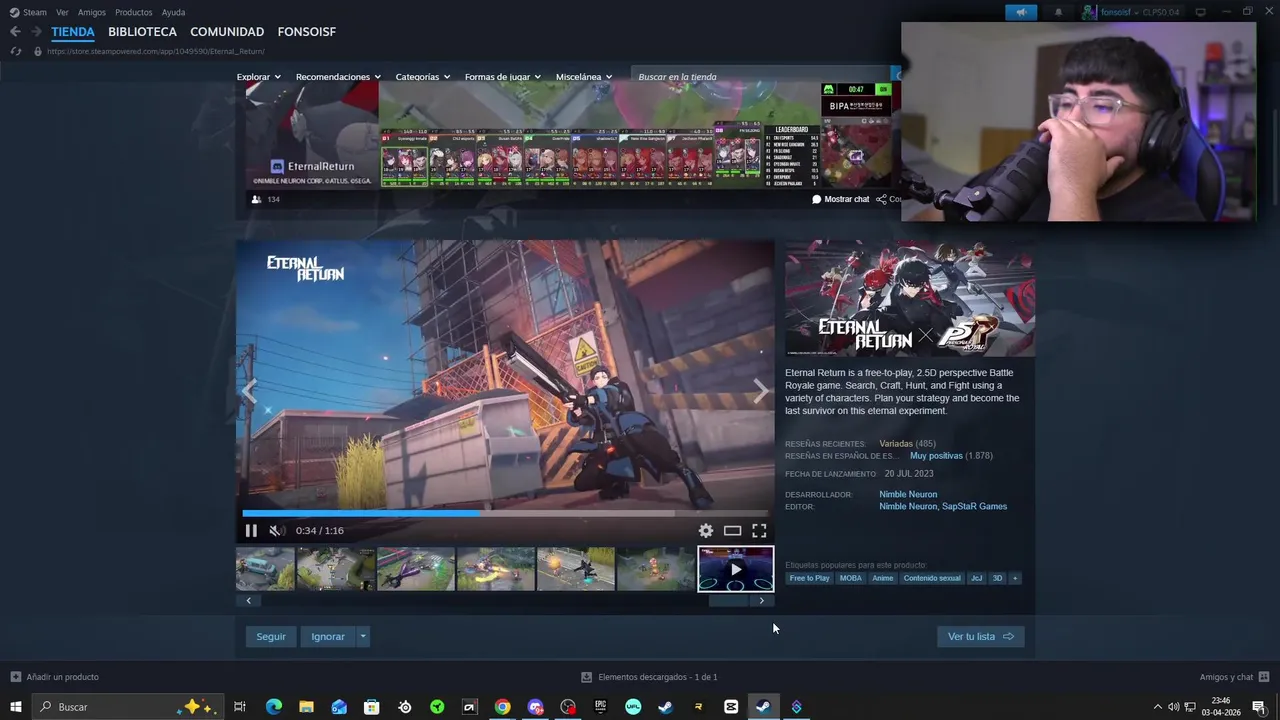
Task: Click Mostrar chat on the broadcast
Action: (841, 199)
